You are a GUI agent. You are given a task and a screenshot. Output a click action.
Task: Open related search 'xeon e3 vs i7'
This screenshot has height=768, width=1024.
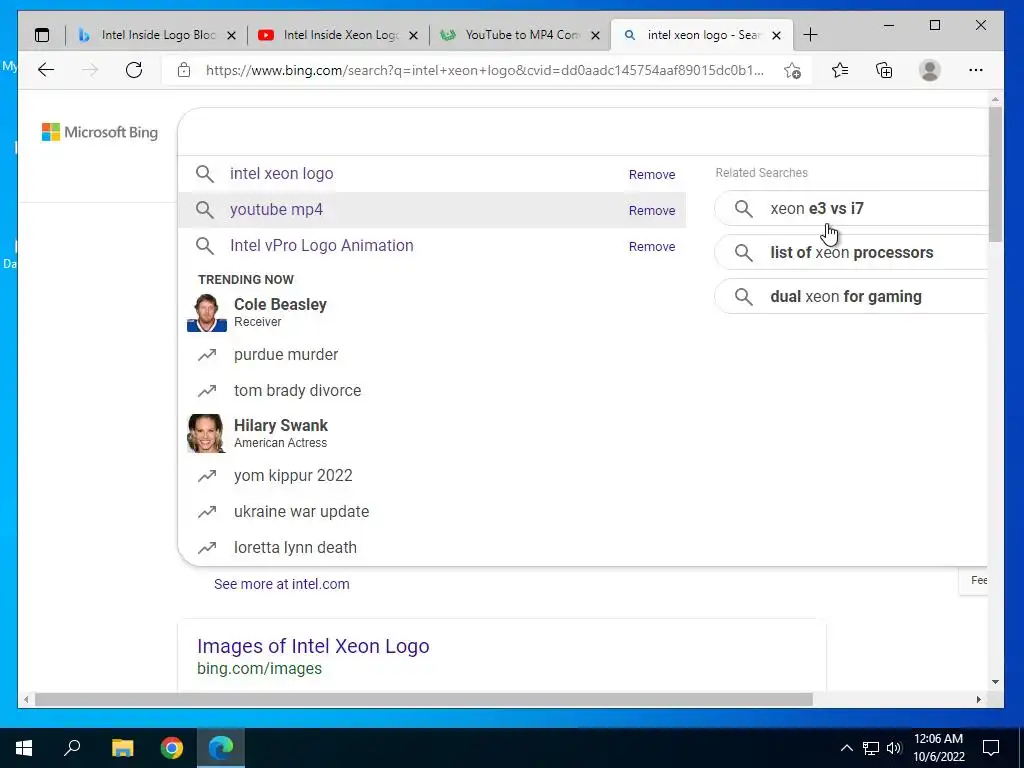tap(851, 208)
